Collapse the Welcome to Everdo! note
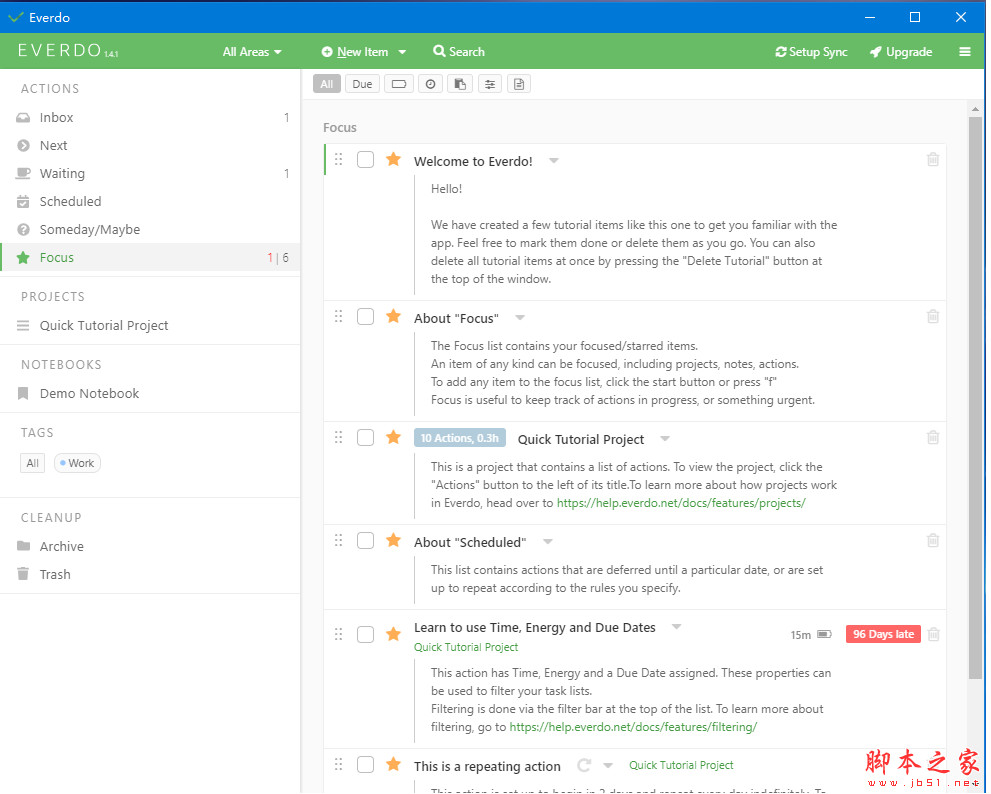Viewport: 991px width, 794px height. point(554,161)
